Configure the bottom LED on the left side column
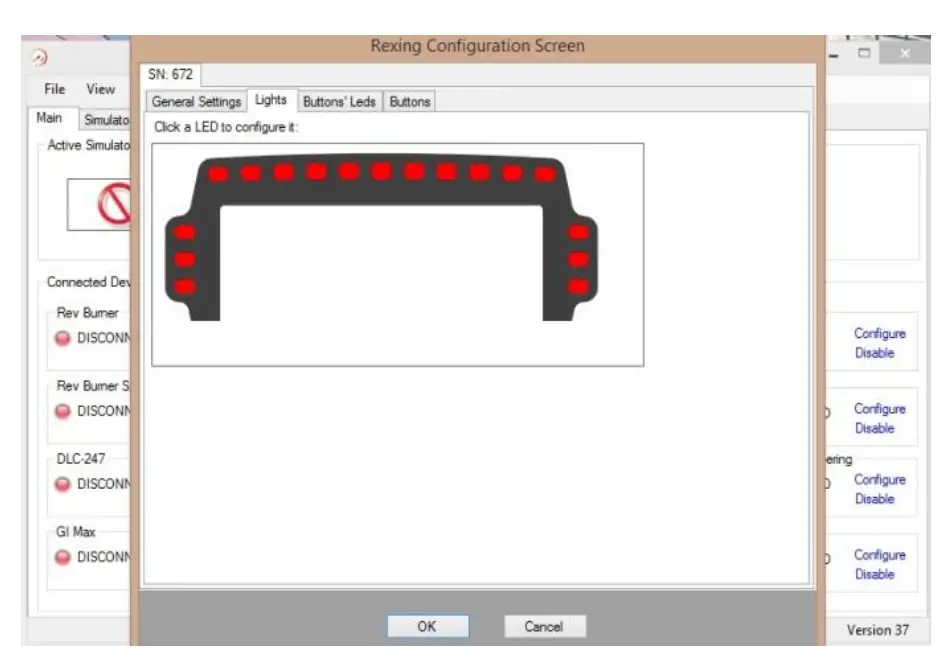948x662 pixels. click(185, 287)
